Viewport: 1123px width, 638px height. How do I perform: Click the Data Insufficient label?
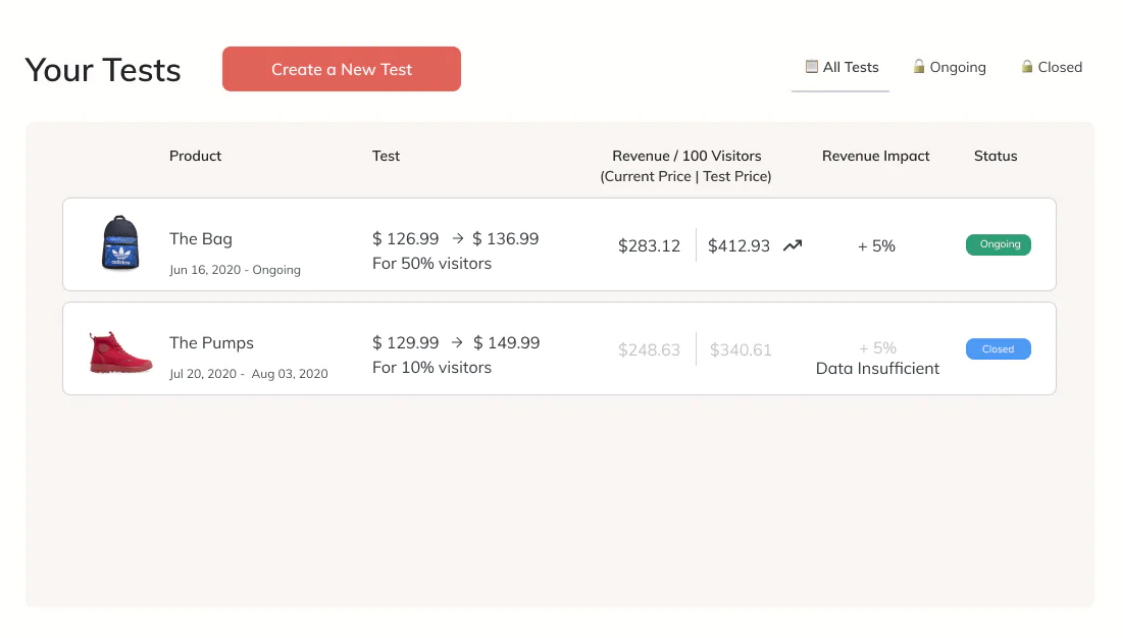[x=877, y=368]
